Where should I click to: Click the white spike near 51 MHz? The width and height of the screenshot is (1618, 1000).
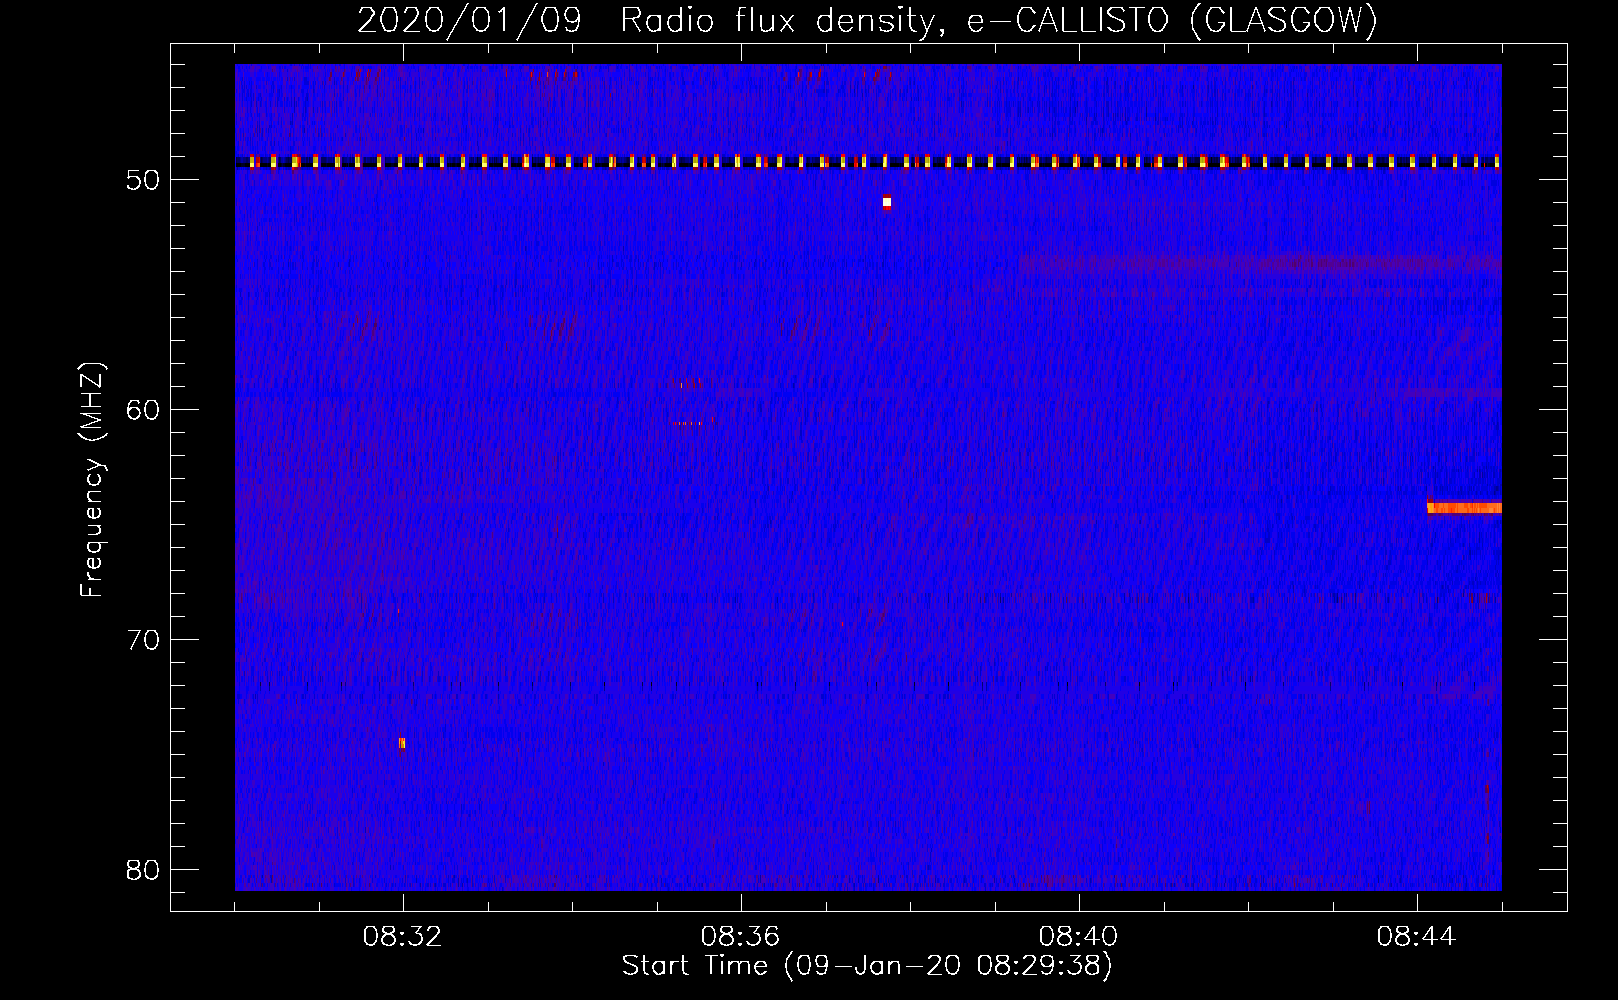[887, 202]
